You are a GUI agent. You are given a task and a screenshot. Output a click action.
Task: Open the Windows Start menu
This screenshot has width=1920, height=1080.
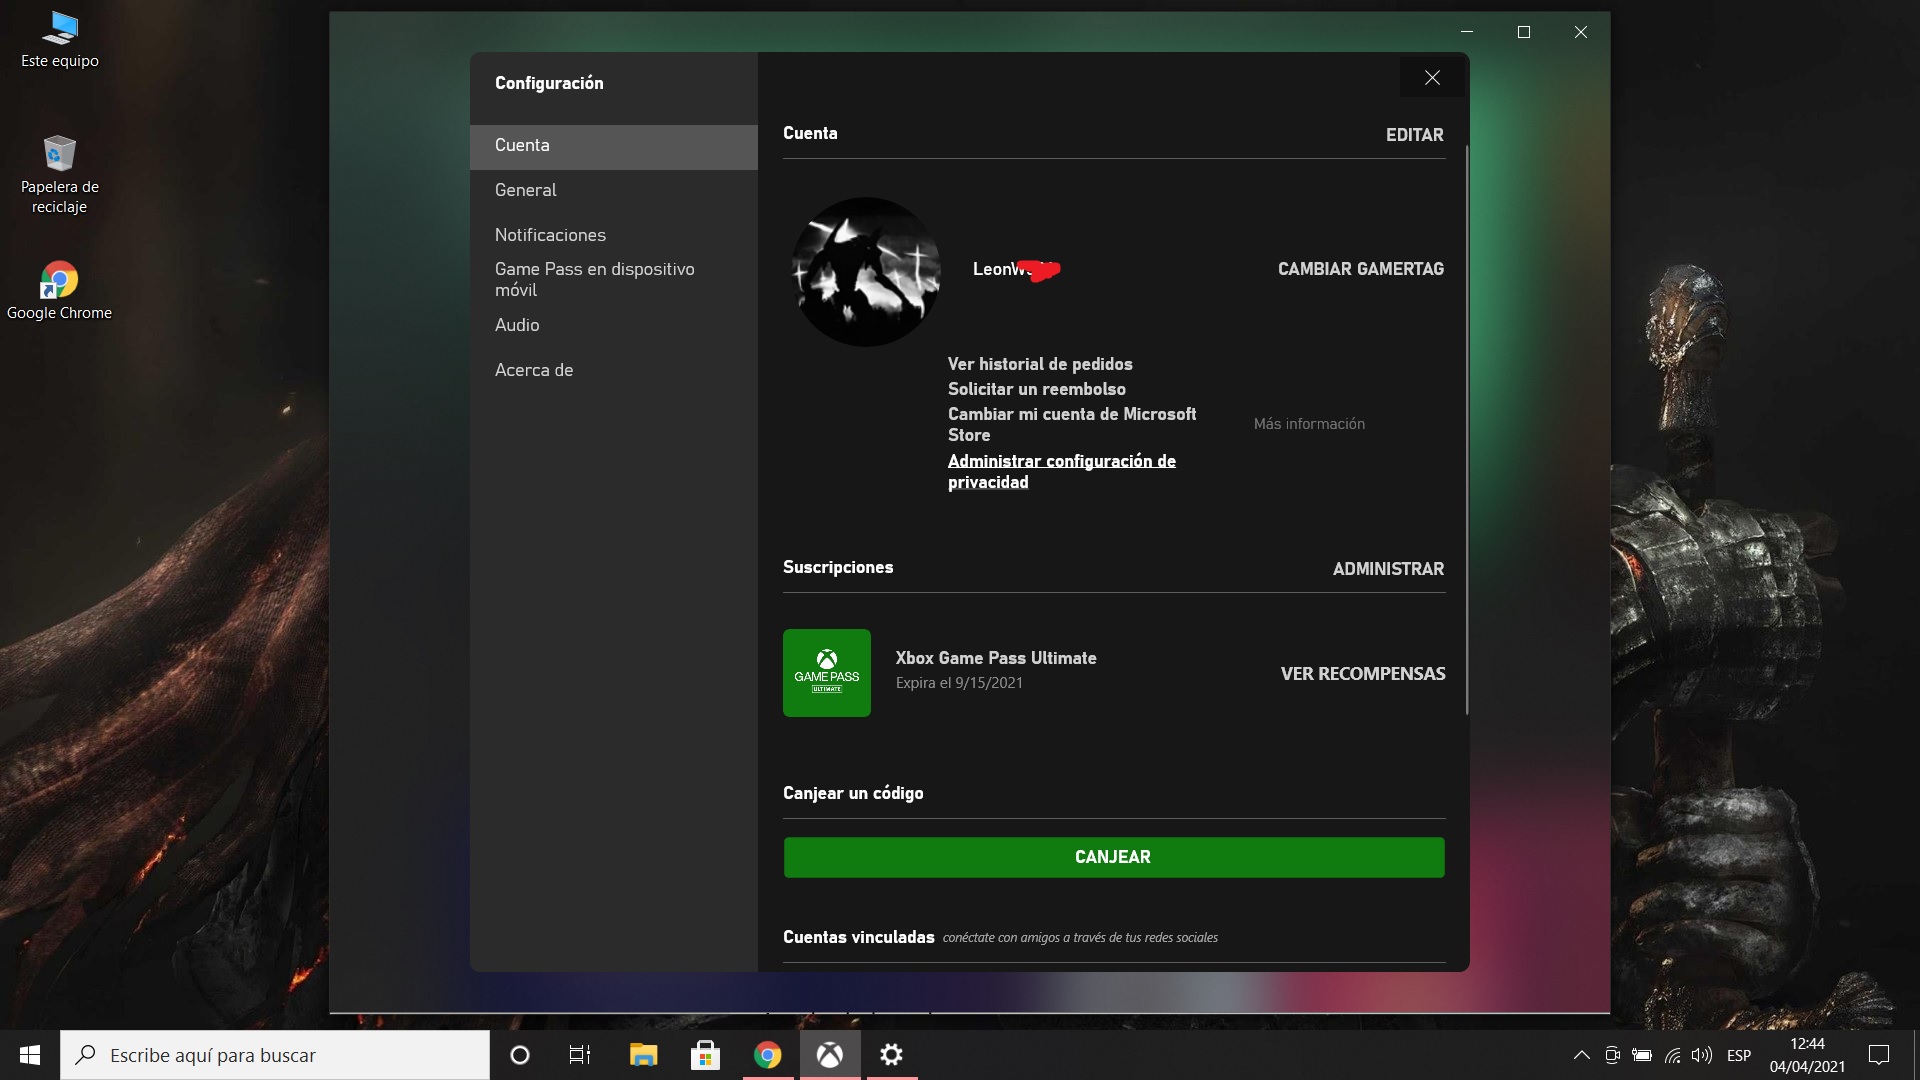[x=30, y=1055]
